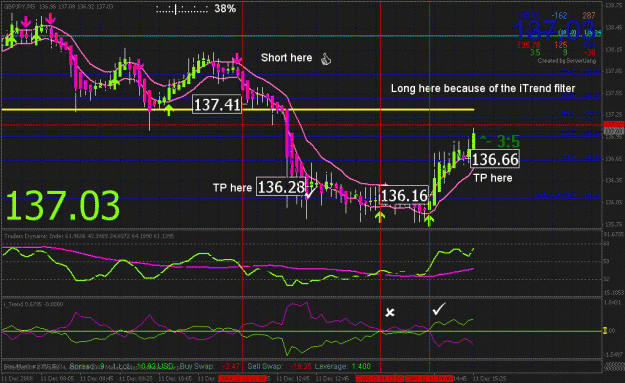Select the 'TP here' label next to 136.28
The width and height of the screenshot is (625, 383).
click(232, 188)
